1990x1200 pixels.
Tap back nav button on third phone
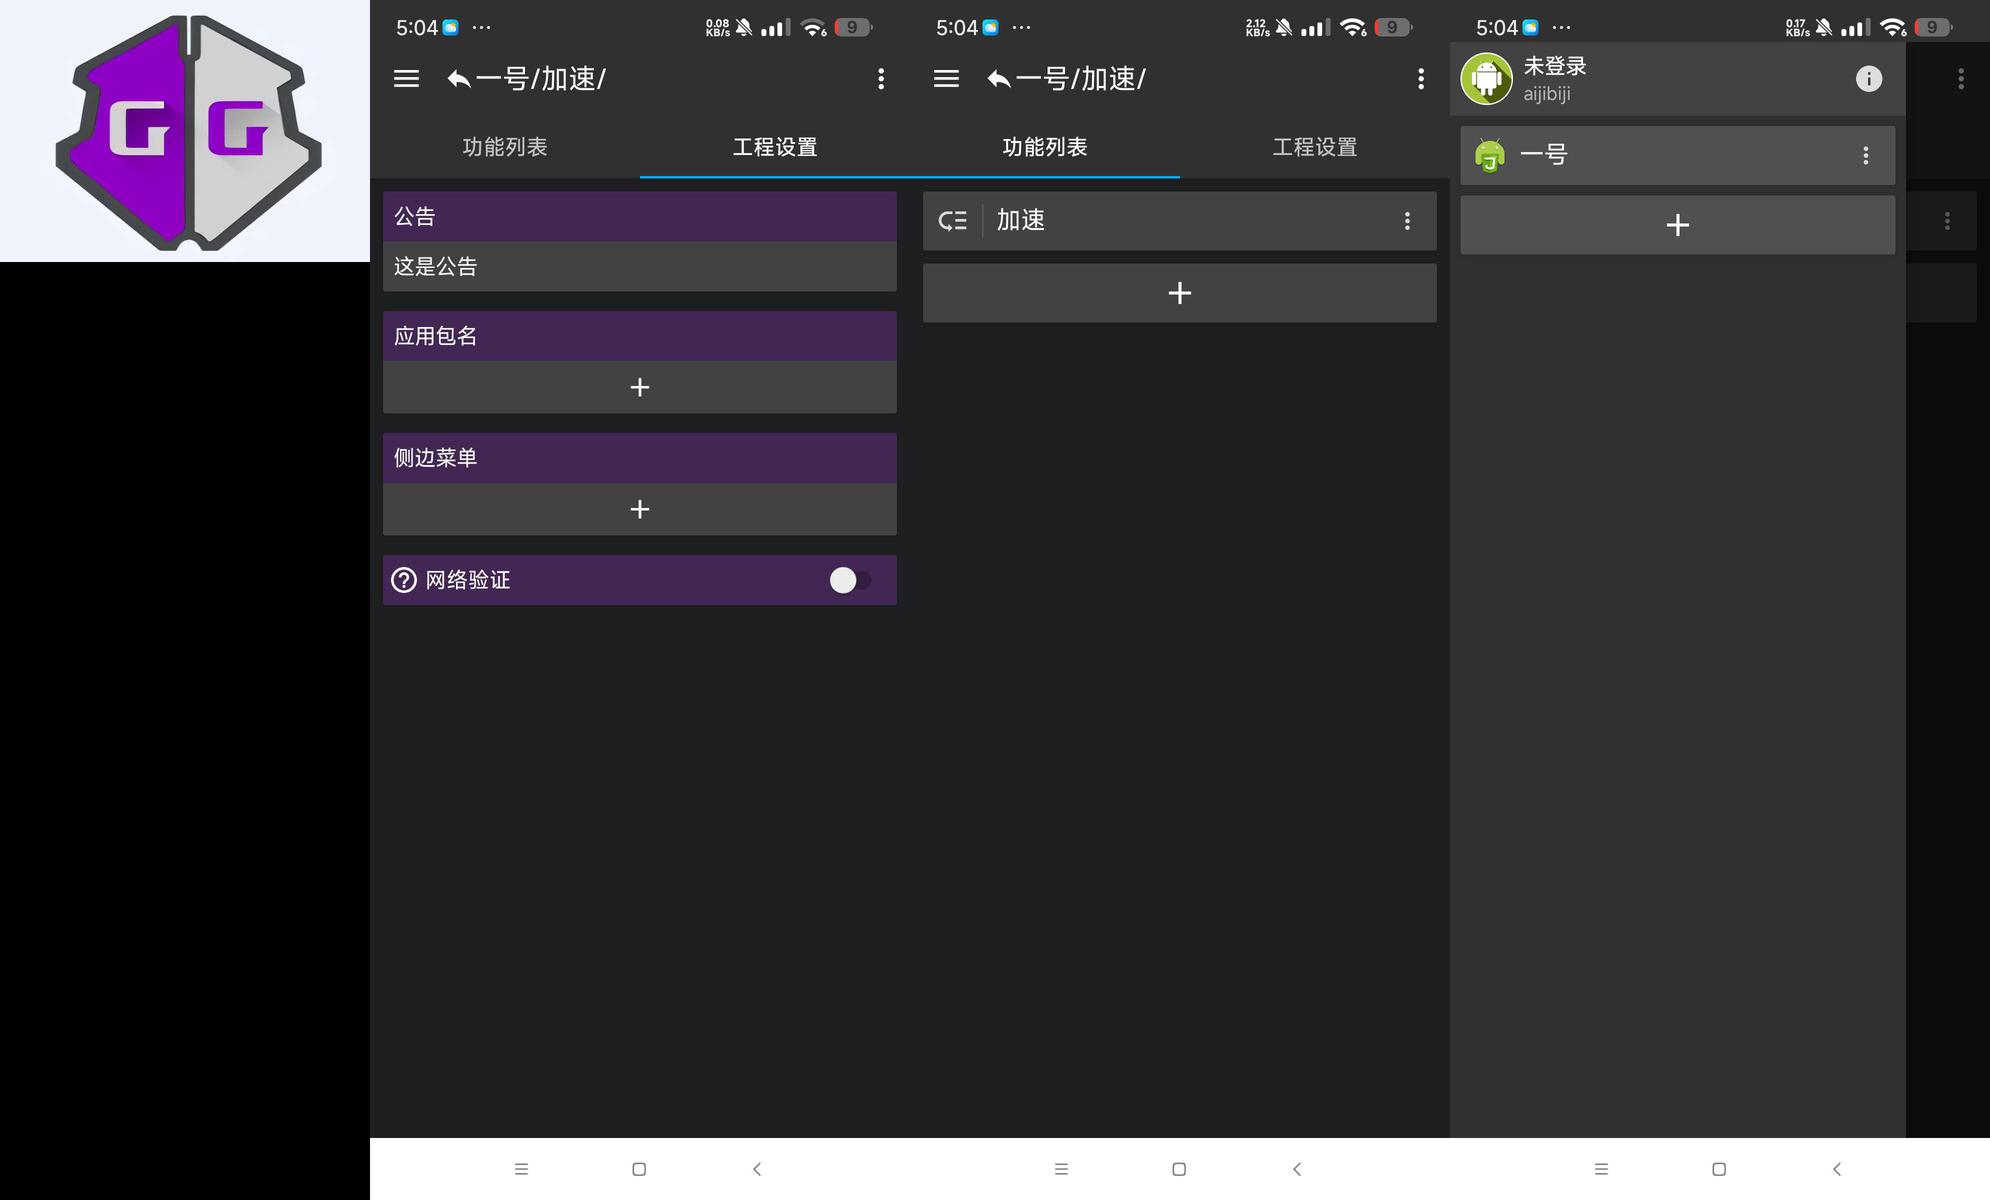click(x=1837, y=1169)
